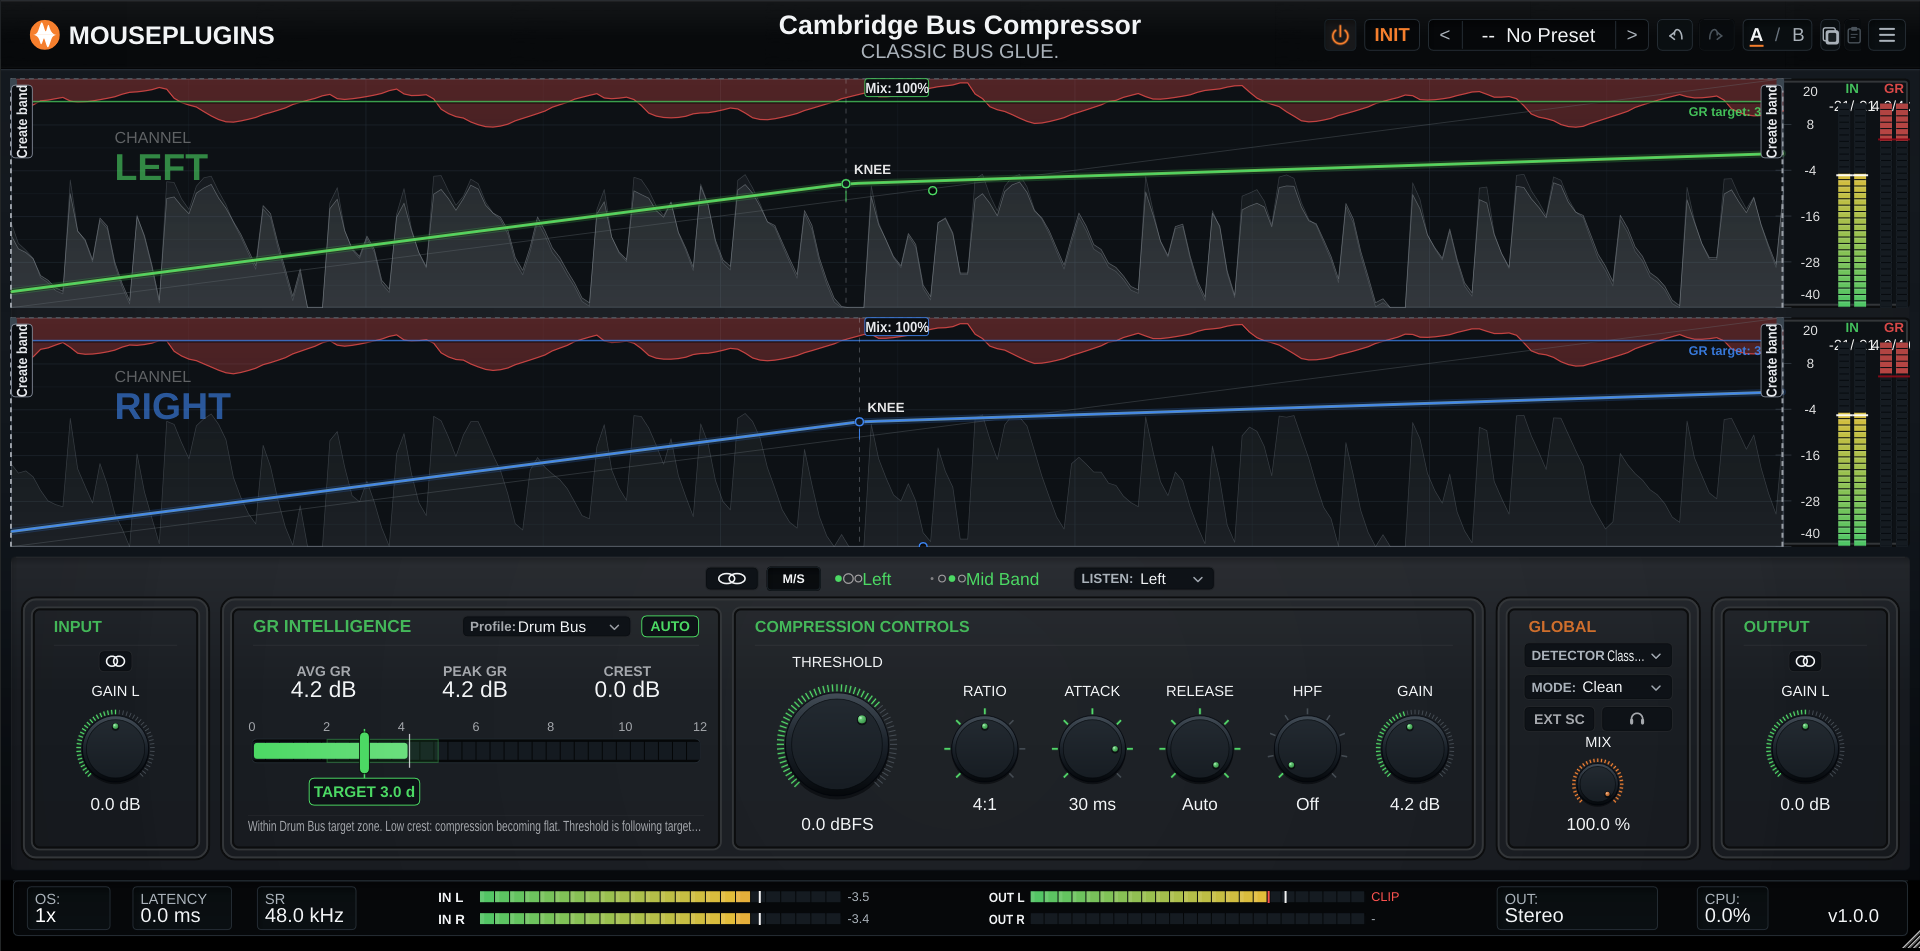The image size is (1920, 951).
Task: Toggle the M/S mode button
Action: click(x=793, y=579)
